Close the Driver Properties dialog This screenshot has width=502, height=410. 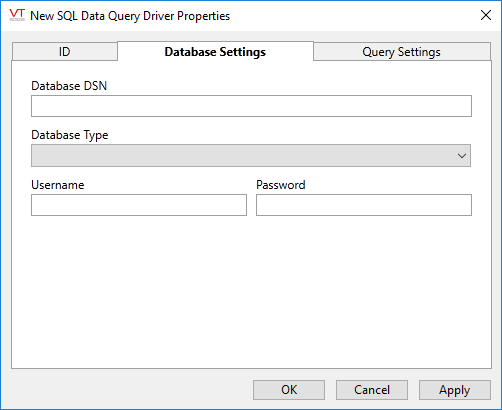click(x=486, y=15)
